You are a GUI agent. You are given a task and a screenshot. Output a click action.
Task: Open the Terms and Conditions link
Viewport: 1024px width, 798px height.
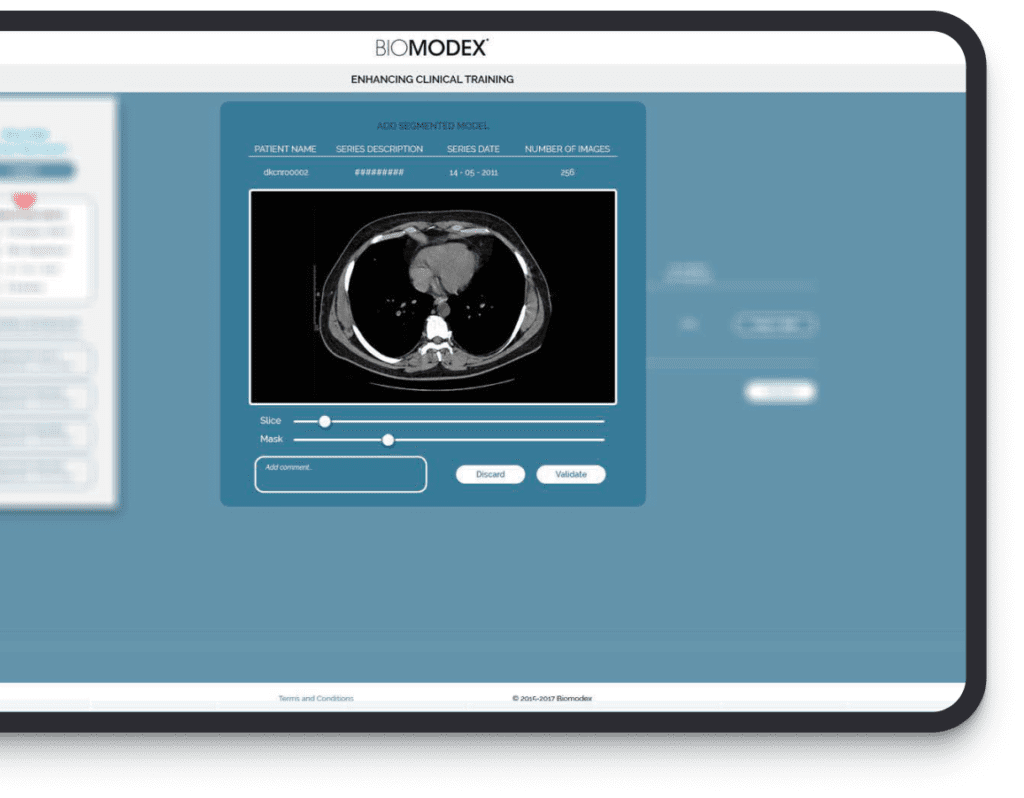click(x=316, y=698)
